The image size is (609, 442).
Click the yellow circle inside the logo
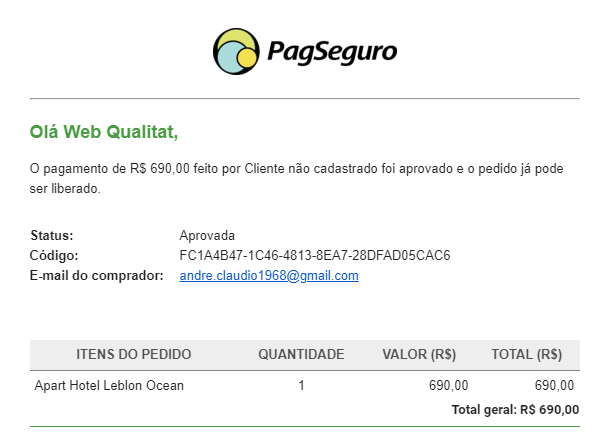pyautogui.click(x=247, y=57)
